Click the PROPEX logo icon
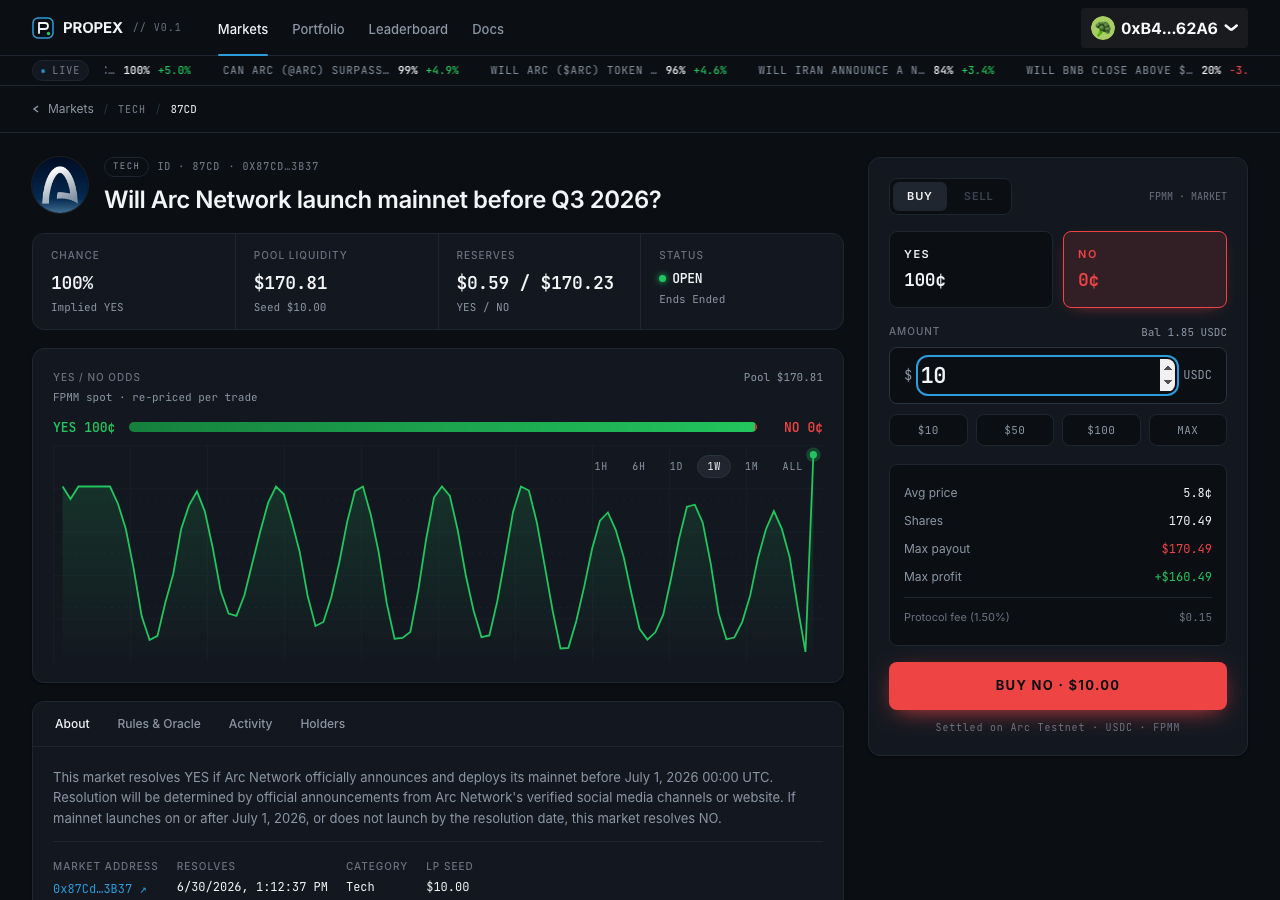1280x900 pixels. [x=43, y=28]
